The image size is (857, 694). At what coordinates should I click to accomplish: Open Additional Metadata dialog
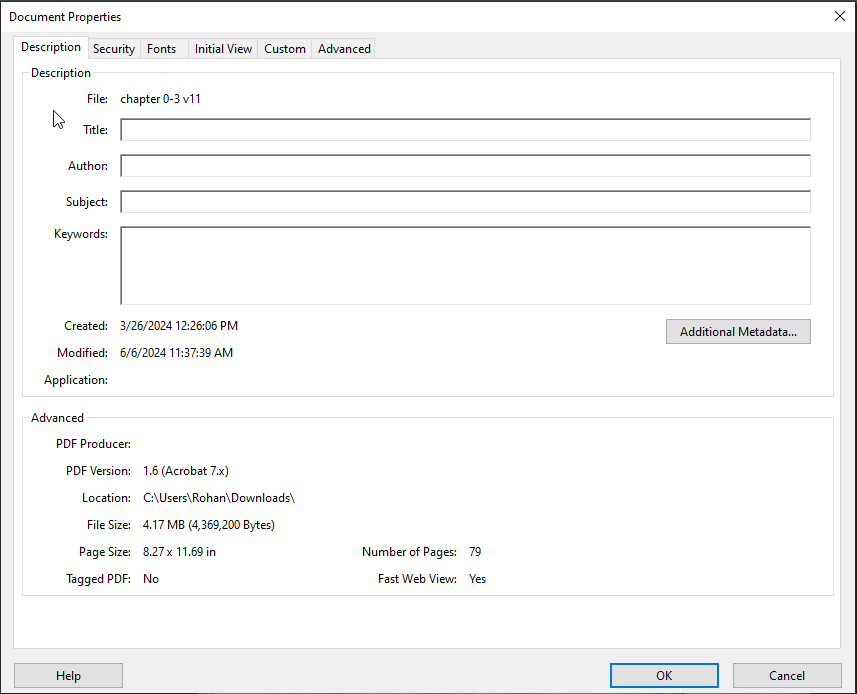[738, 332]
